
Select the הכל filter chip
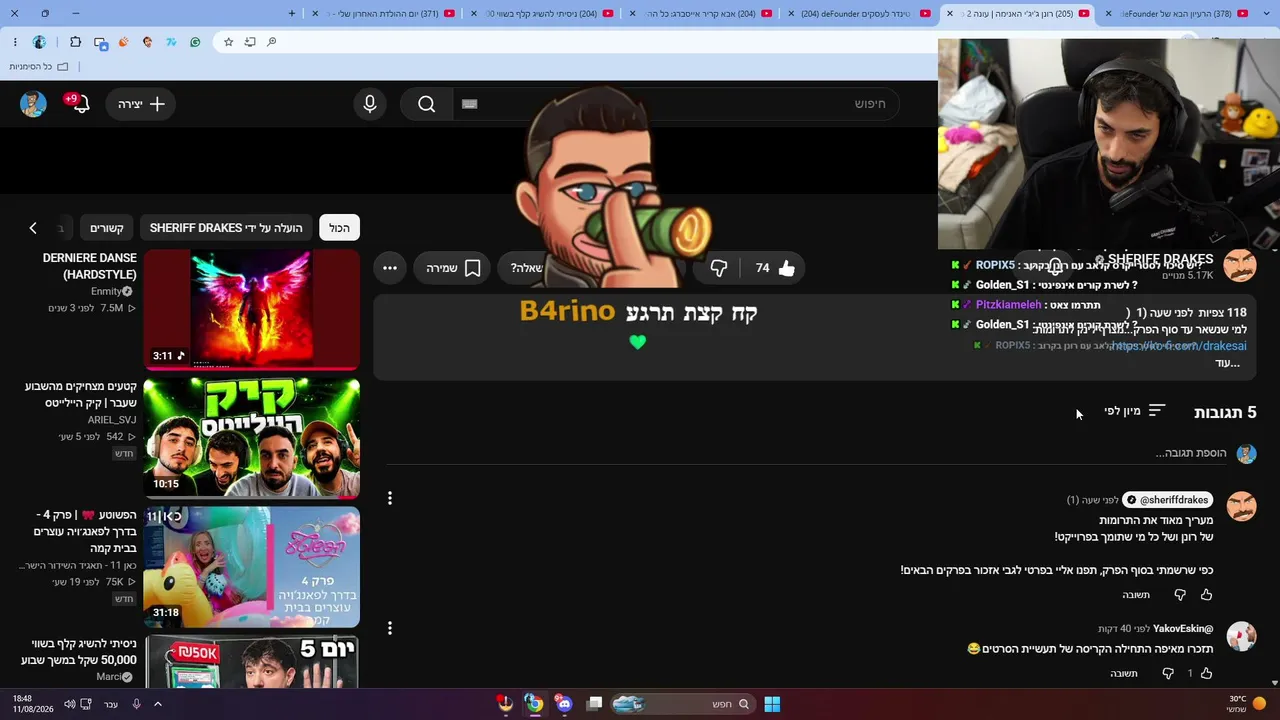point(340,228)
